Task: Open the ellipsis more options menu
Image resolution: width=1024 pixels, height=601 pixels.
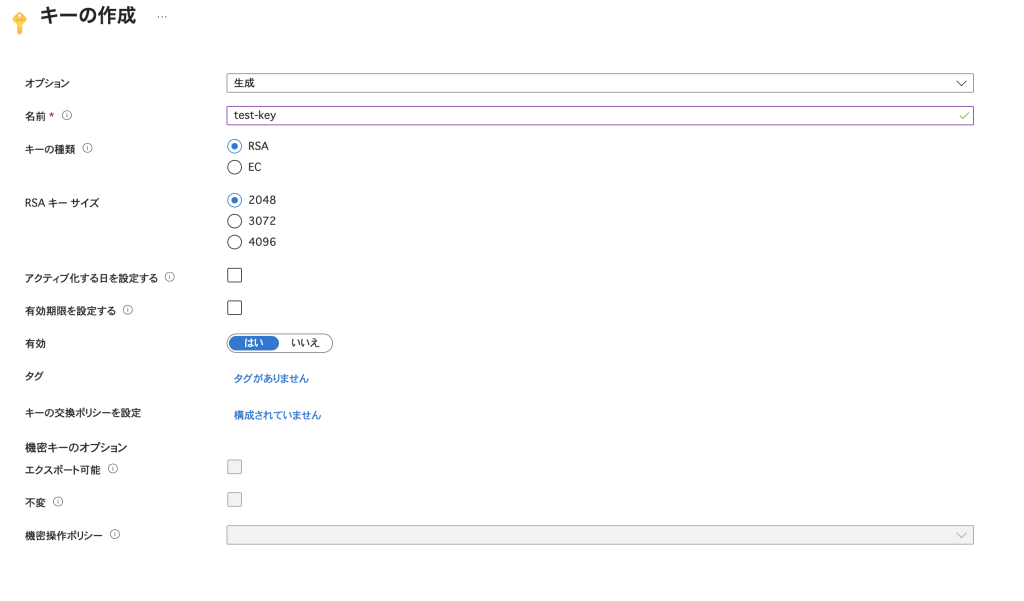Action: pos(162,18)
